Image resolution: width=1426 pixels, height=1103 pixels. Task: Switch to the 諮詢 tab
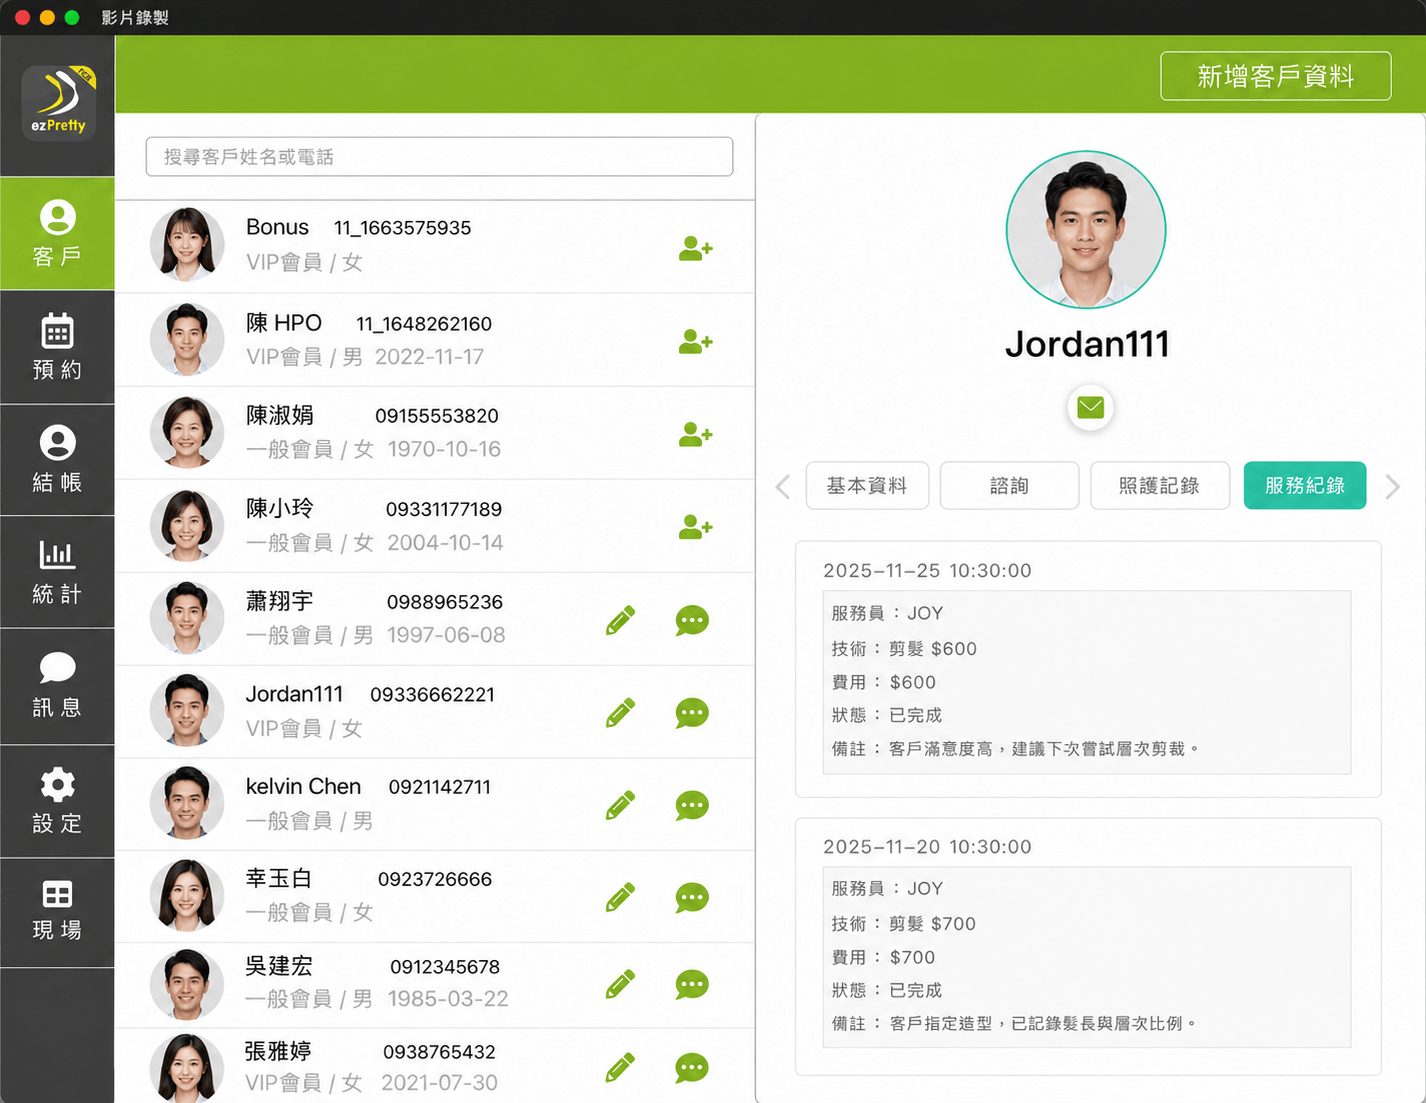1009,485
